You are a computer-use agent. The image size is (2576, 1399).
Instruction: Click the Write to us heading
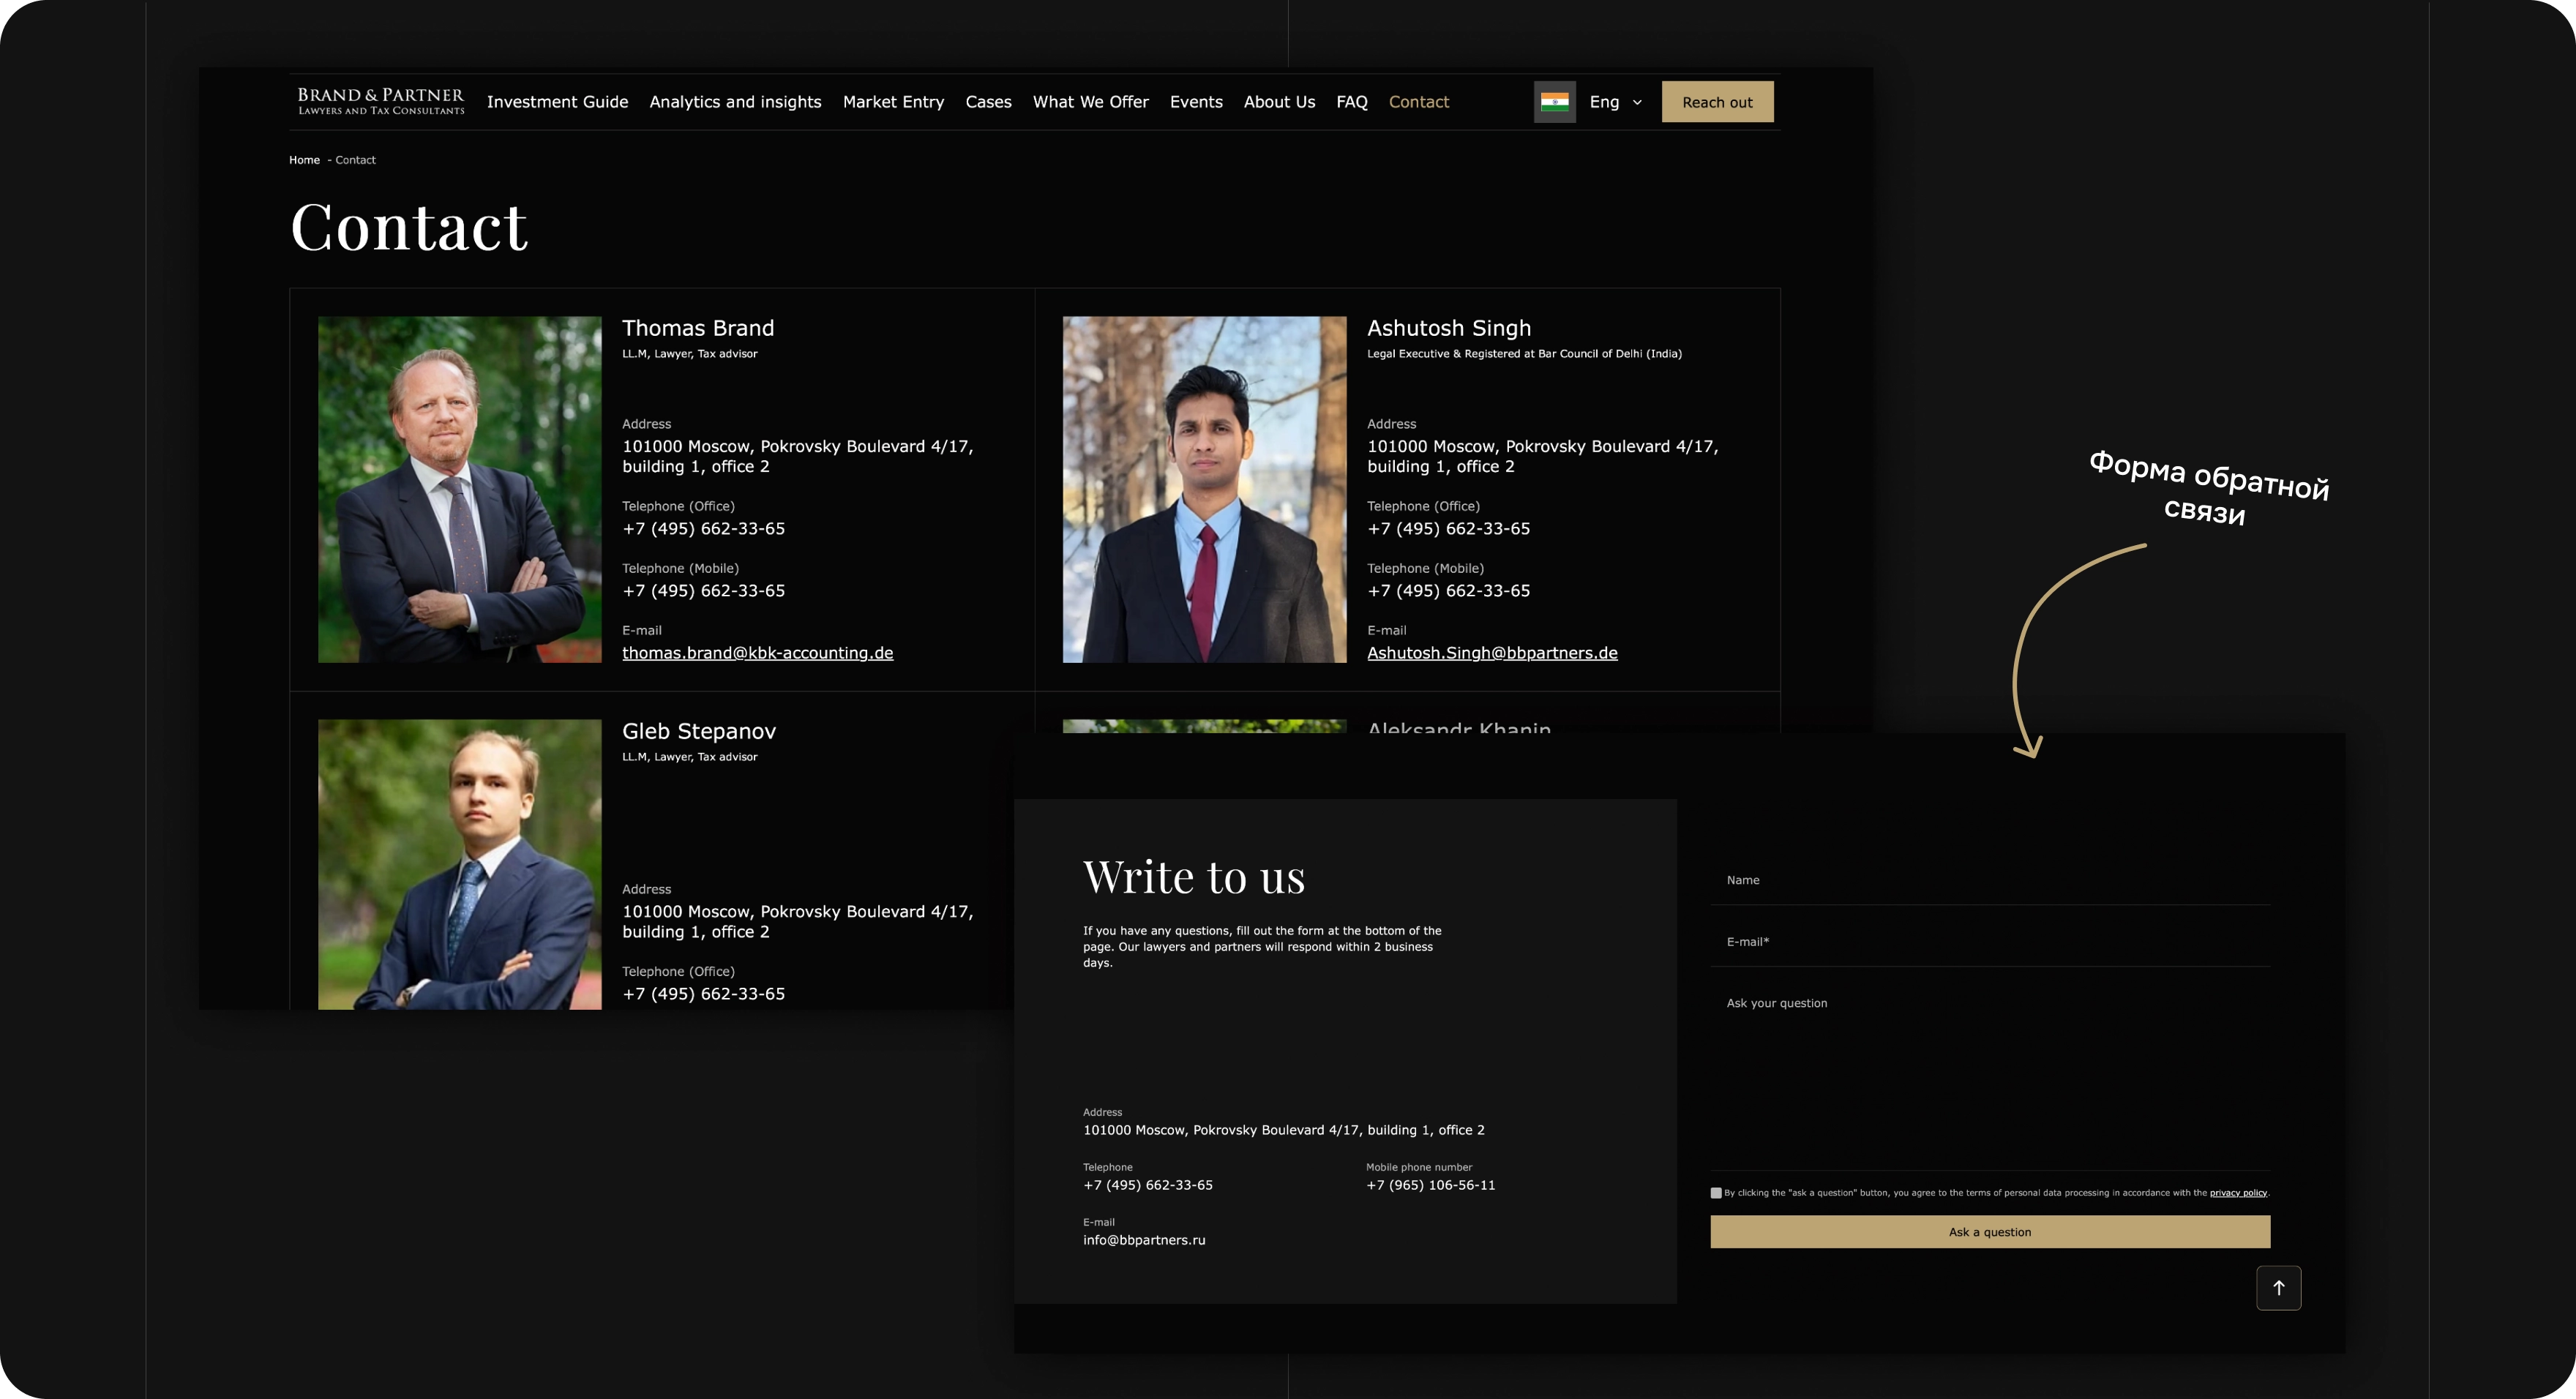pyautogui.click(x=1194, y=877)
